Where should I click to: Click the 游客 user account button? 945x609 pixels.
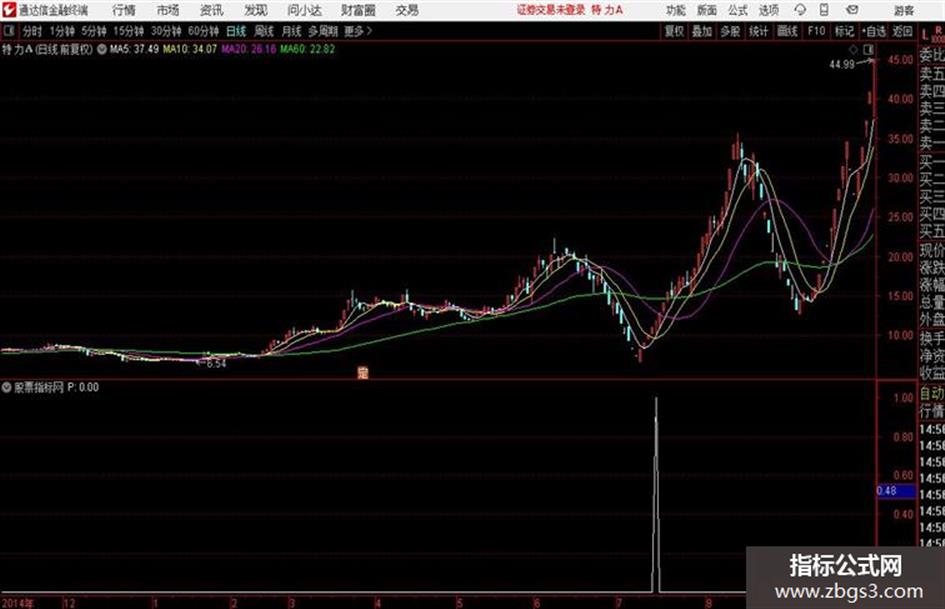(904, 10)
